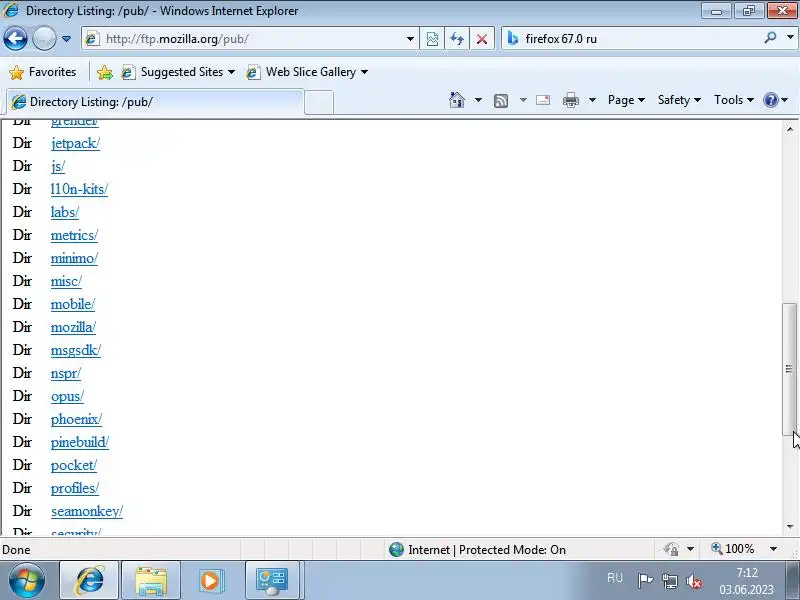The height and width of the screenshot is (600, 800).
Task: Open the l10n-kits/ directory link
Action: click(79, 189)
